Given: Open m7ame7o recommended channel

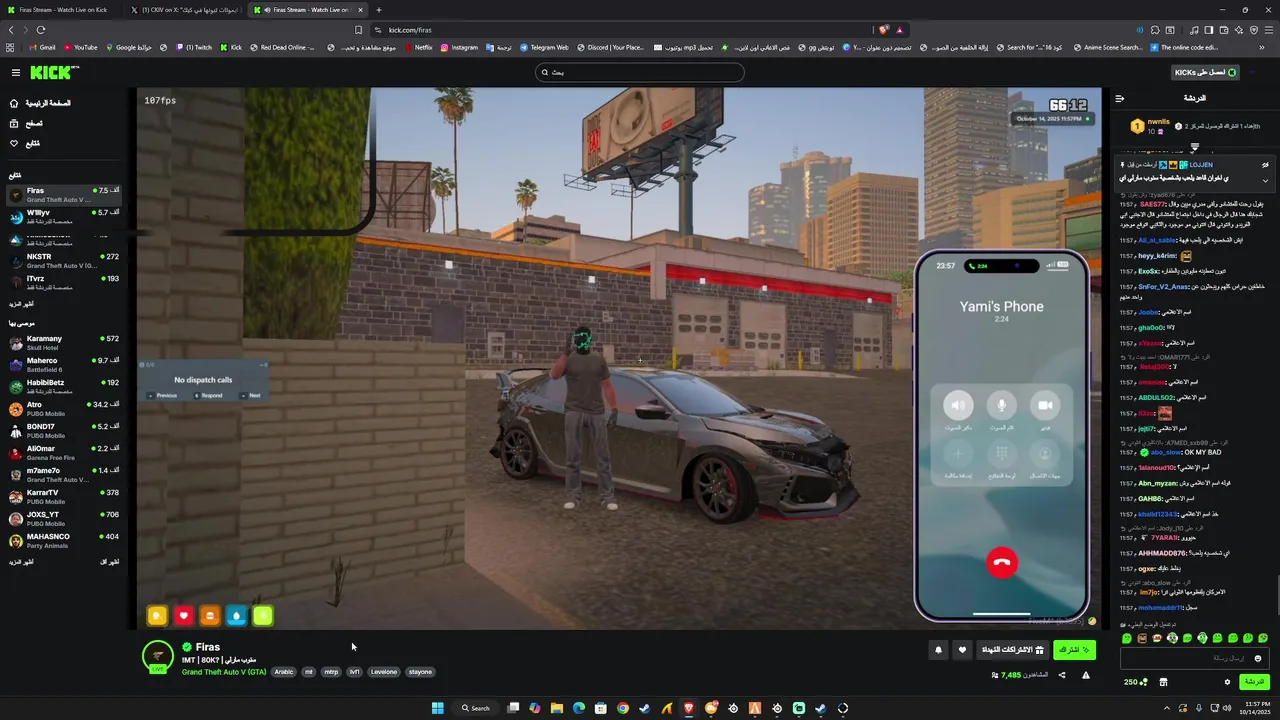Looking at the screenshot, I should coord(64,474).
